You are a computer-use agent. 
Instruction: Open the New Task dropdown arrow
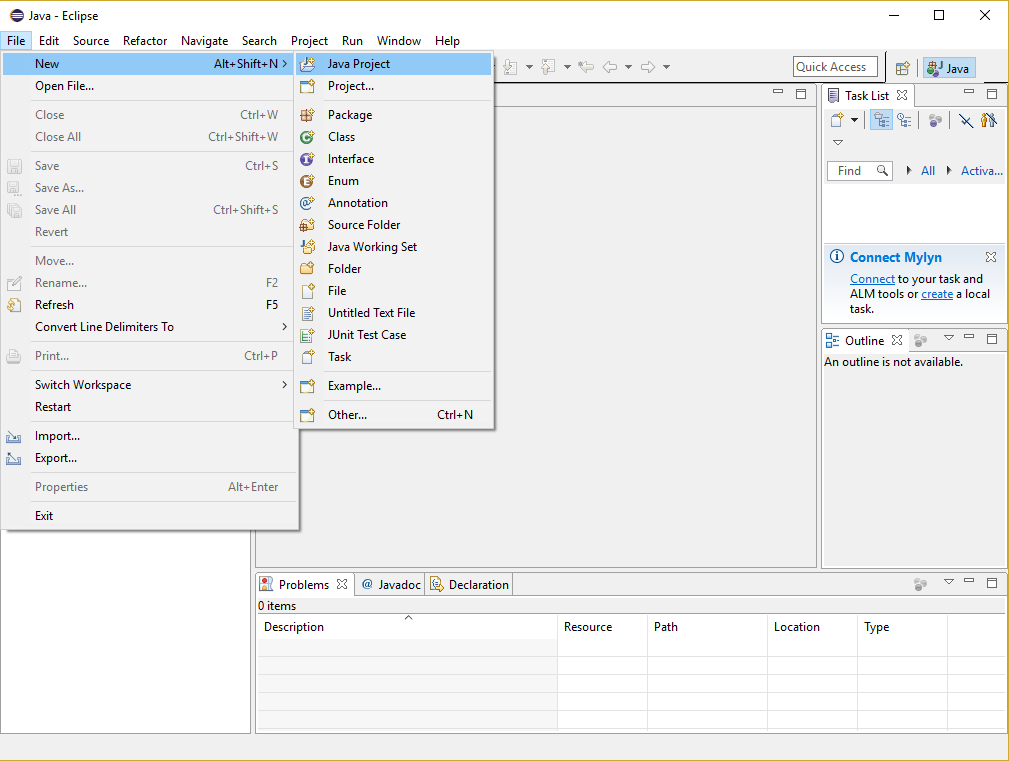click(854, 120)
